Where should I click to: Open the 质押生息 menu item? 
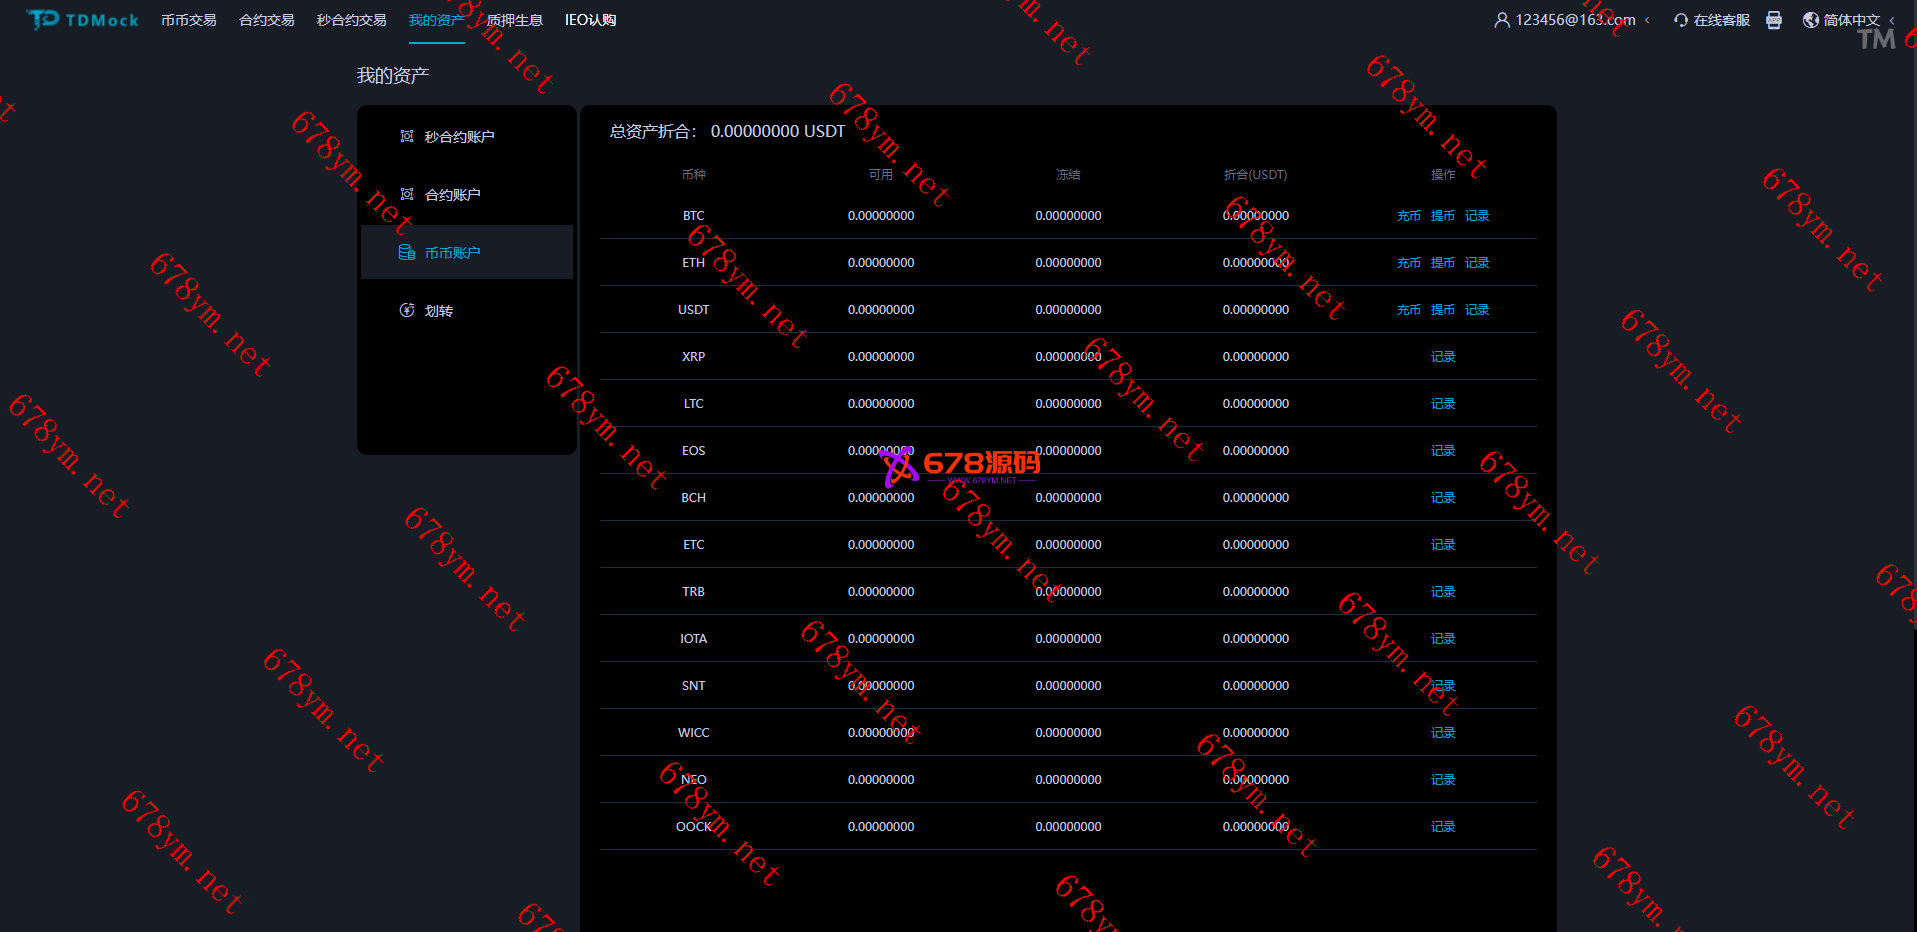(514, 20)
